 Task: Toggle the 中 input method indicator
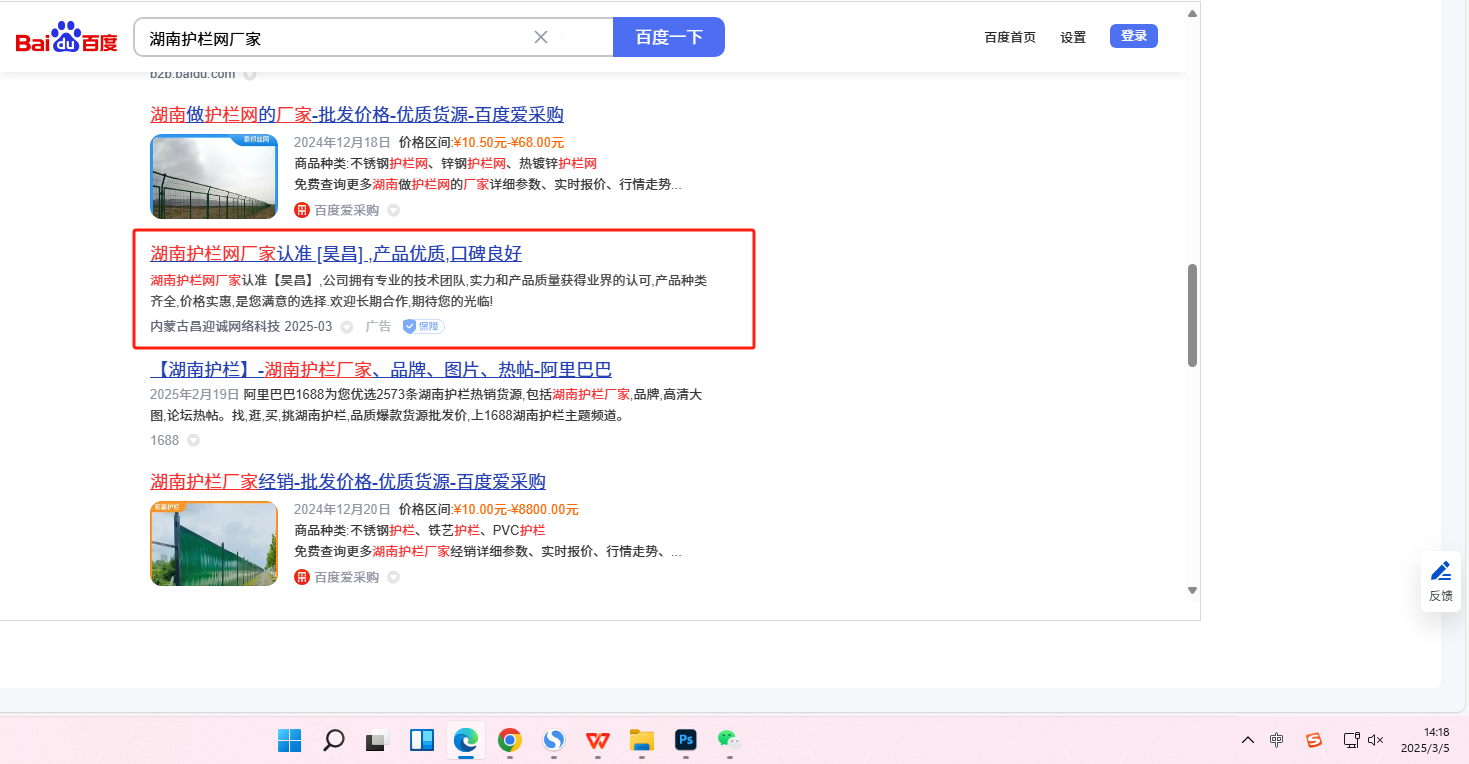(1277, 740)
